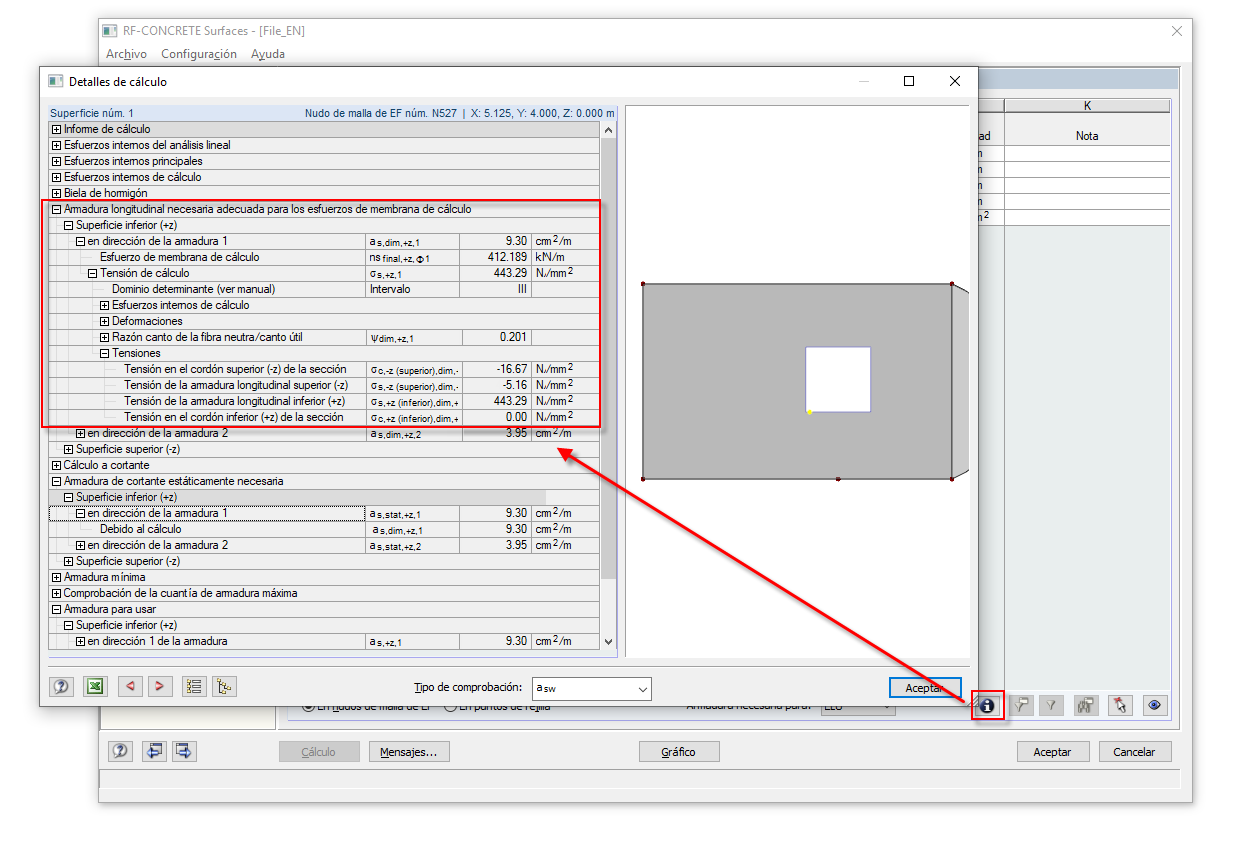Viewport: 1255px width, 842px height.
Task: Click the pick-with-cursor icon in main window
Action: click(x=1120, y=705)
